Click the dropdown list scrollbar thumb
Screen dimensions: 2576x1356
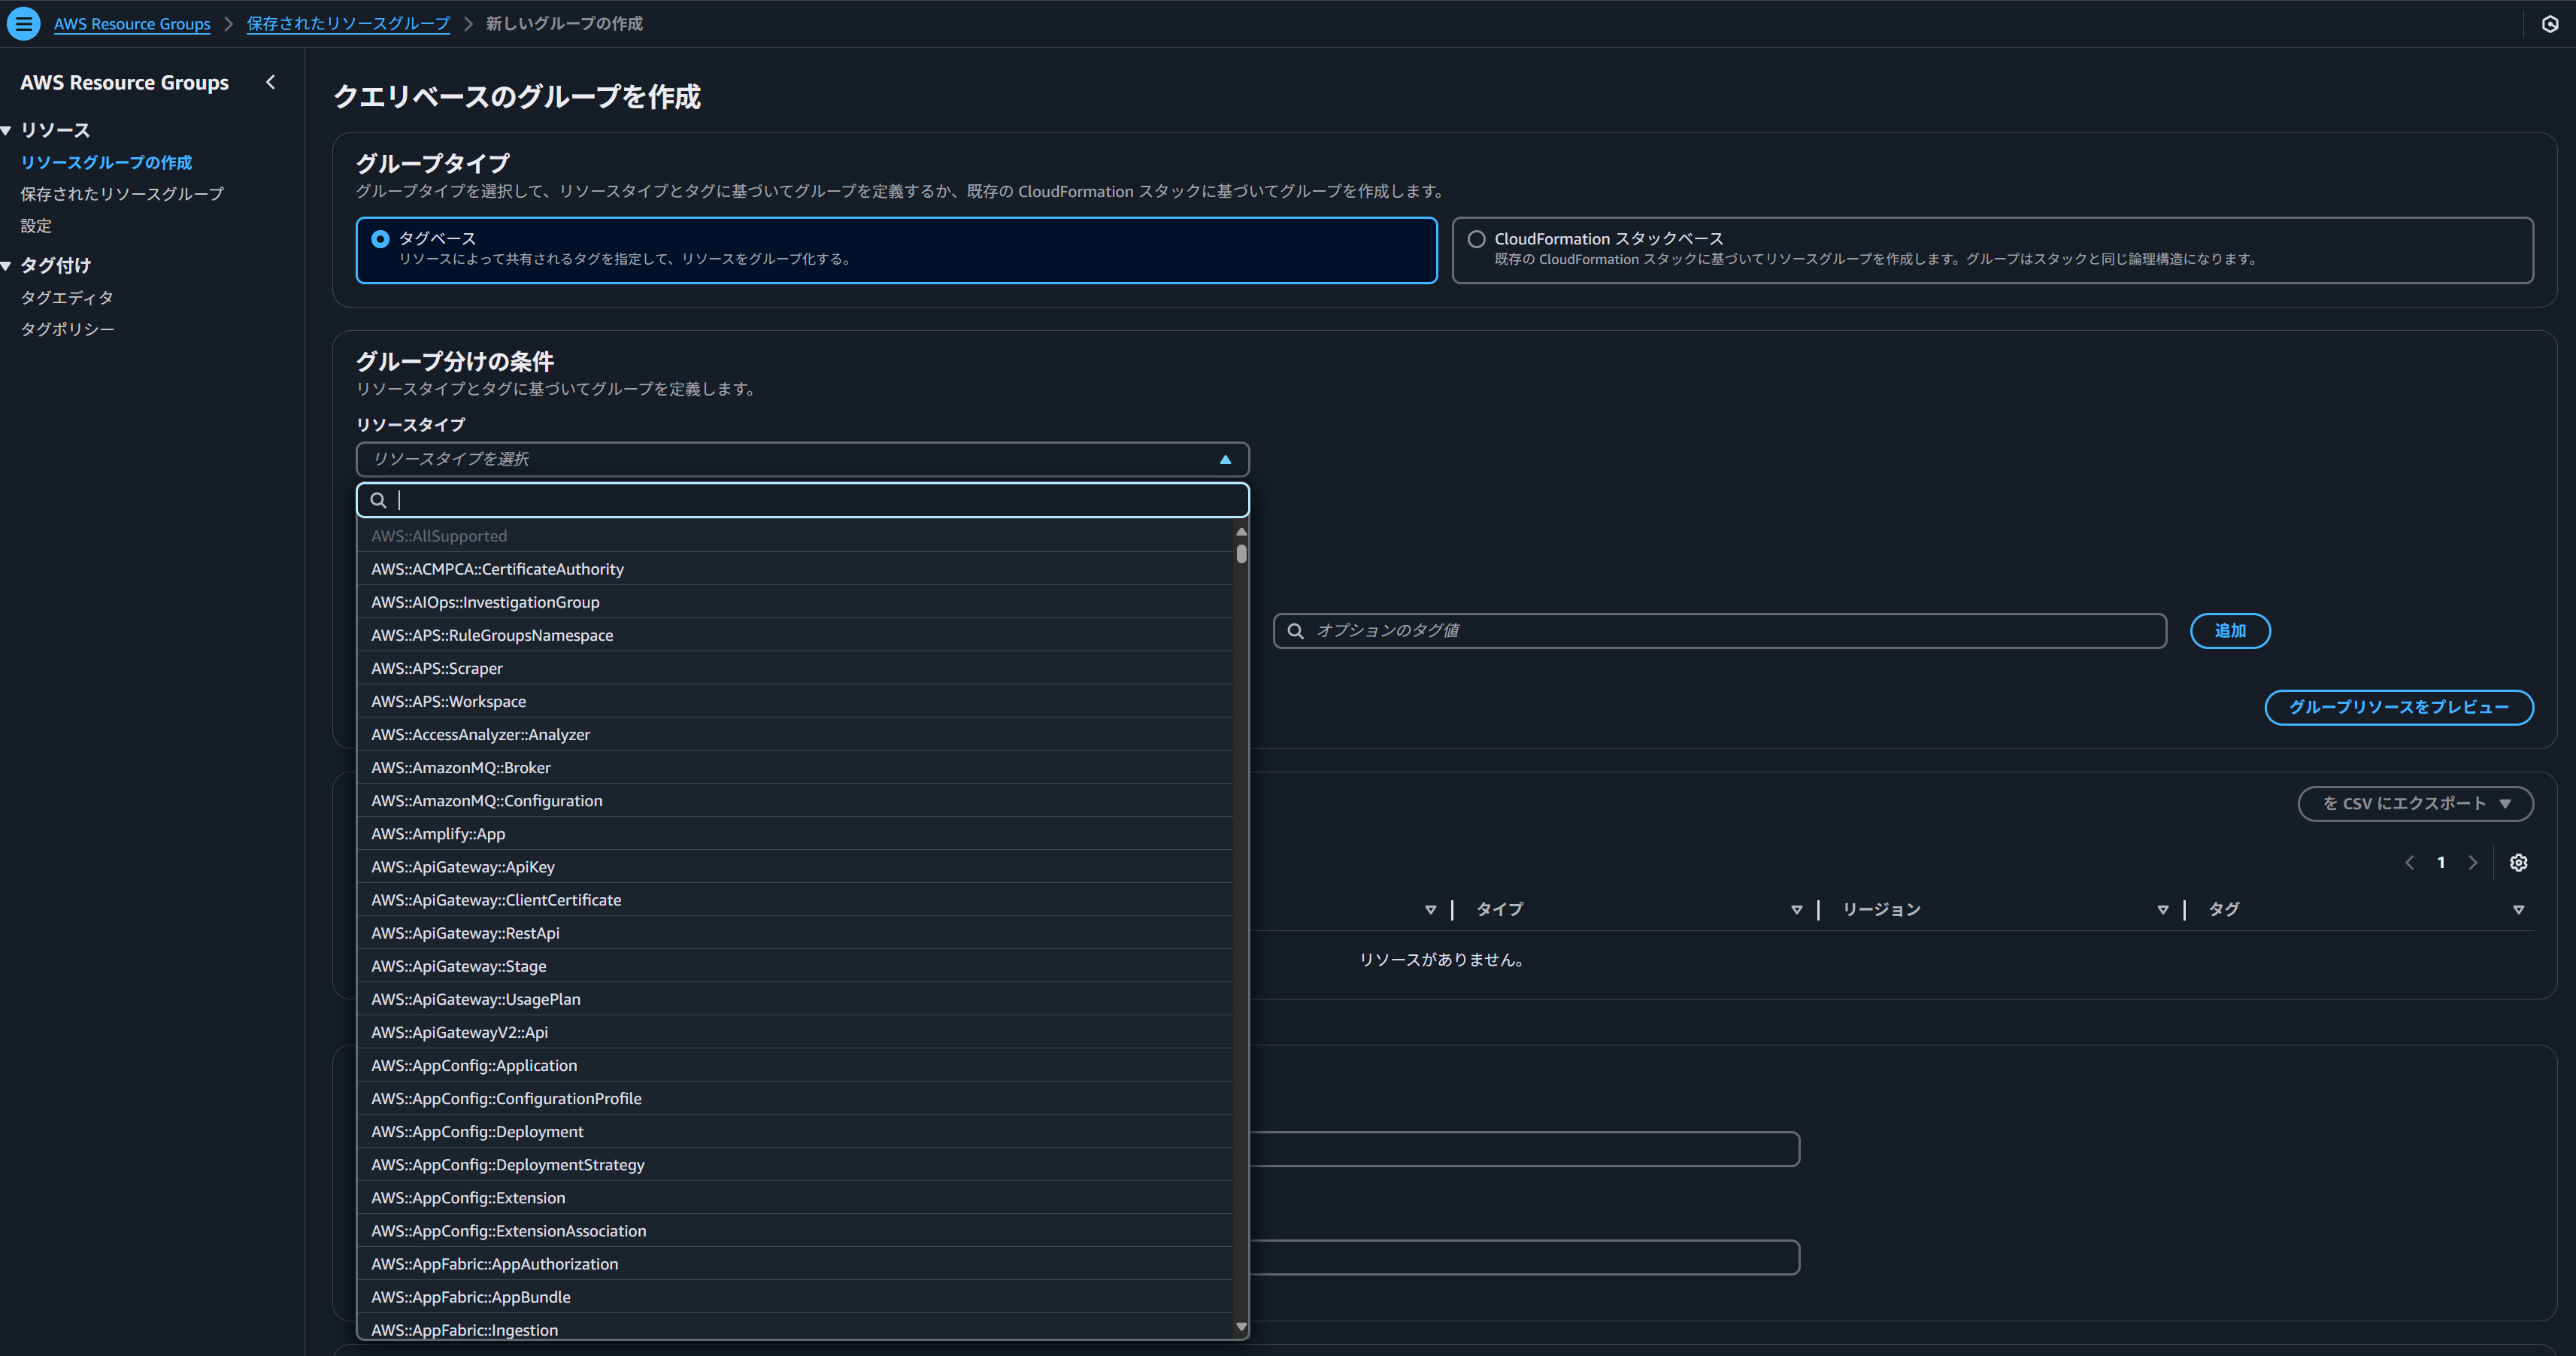click(x=1241, y=553)
